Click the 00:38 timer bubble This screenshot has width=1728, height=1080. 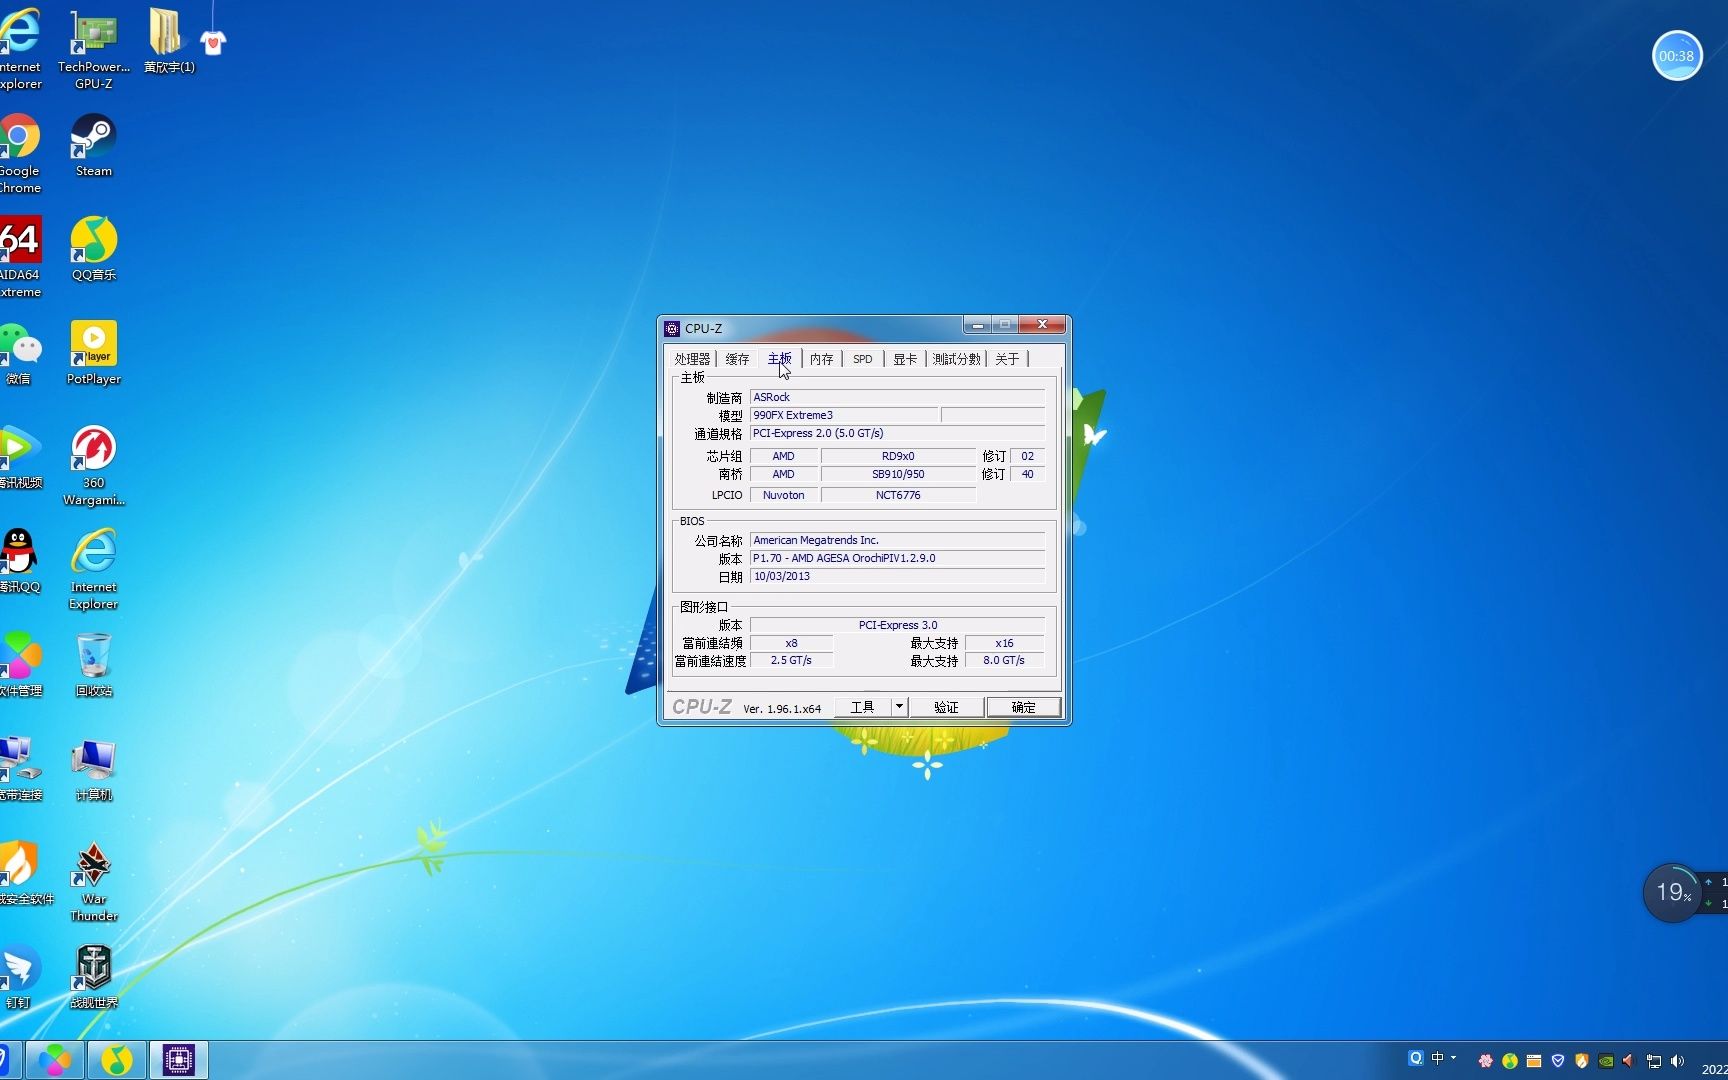pyautogui.click(x=1677, y=56)
